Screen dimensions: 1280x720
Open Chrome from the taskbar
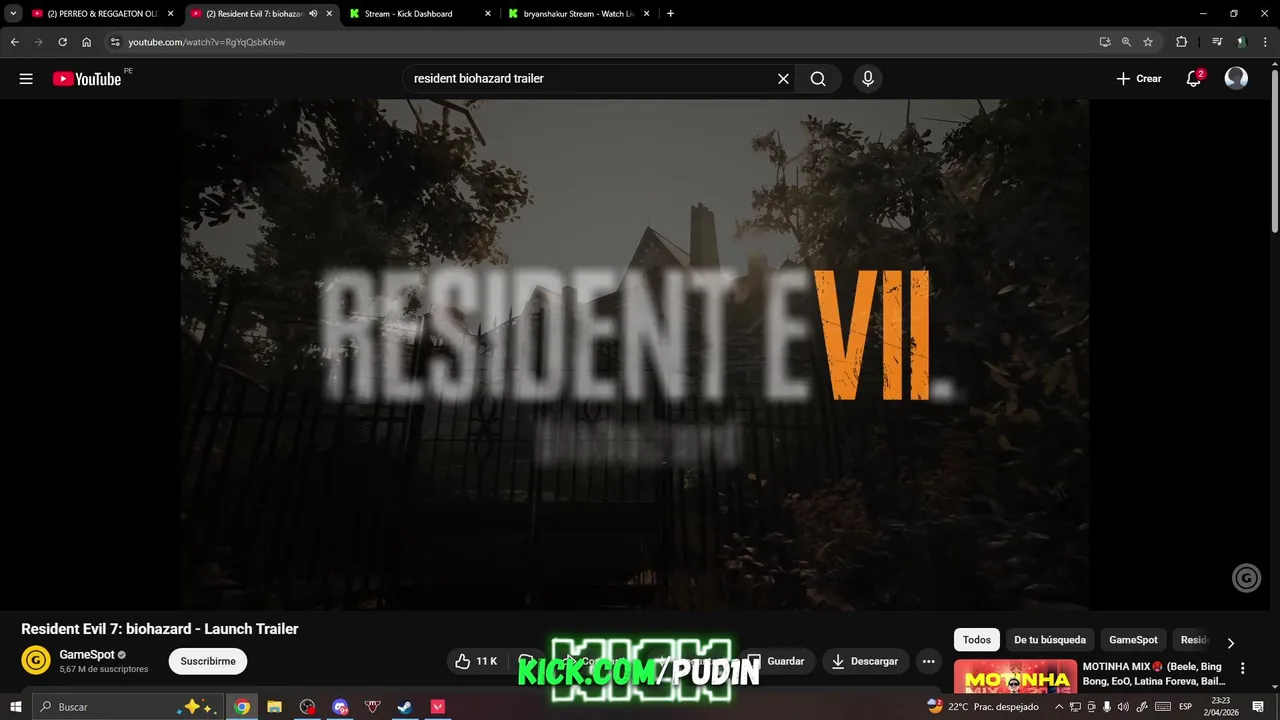[242, 707]
